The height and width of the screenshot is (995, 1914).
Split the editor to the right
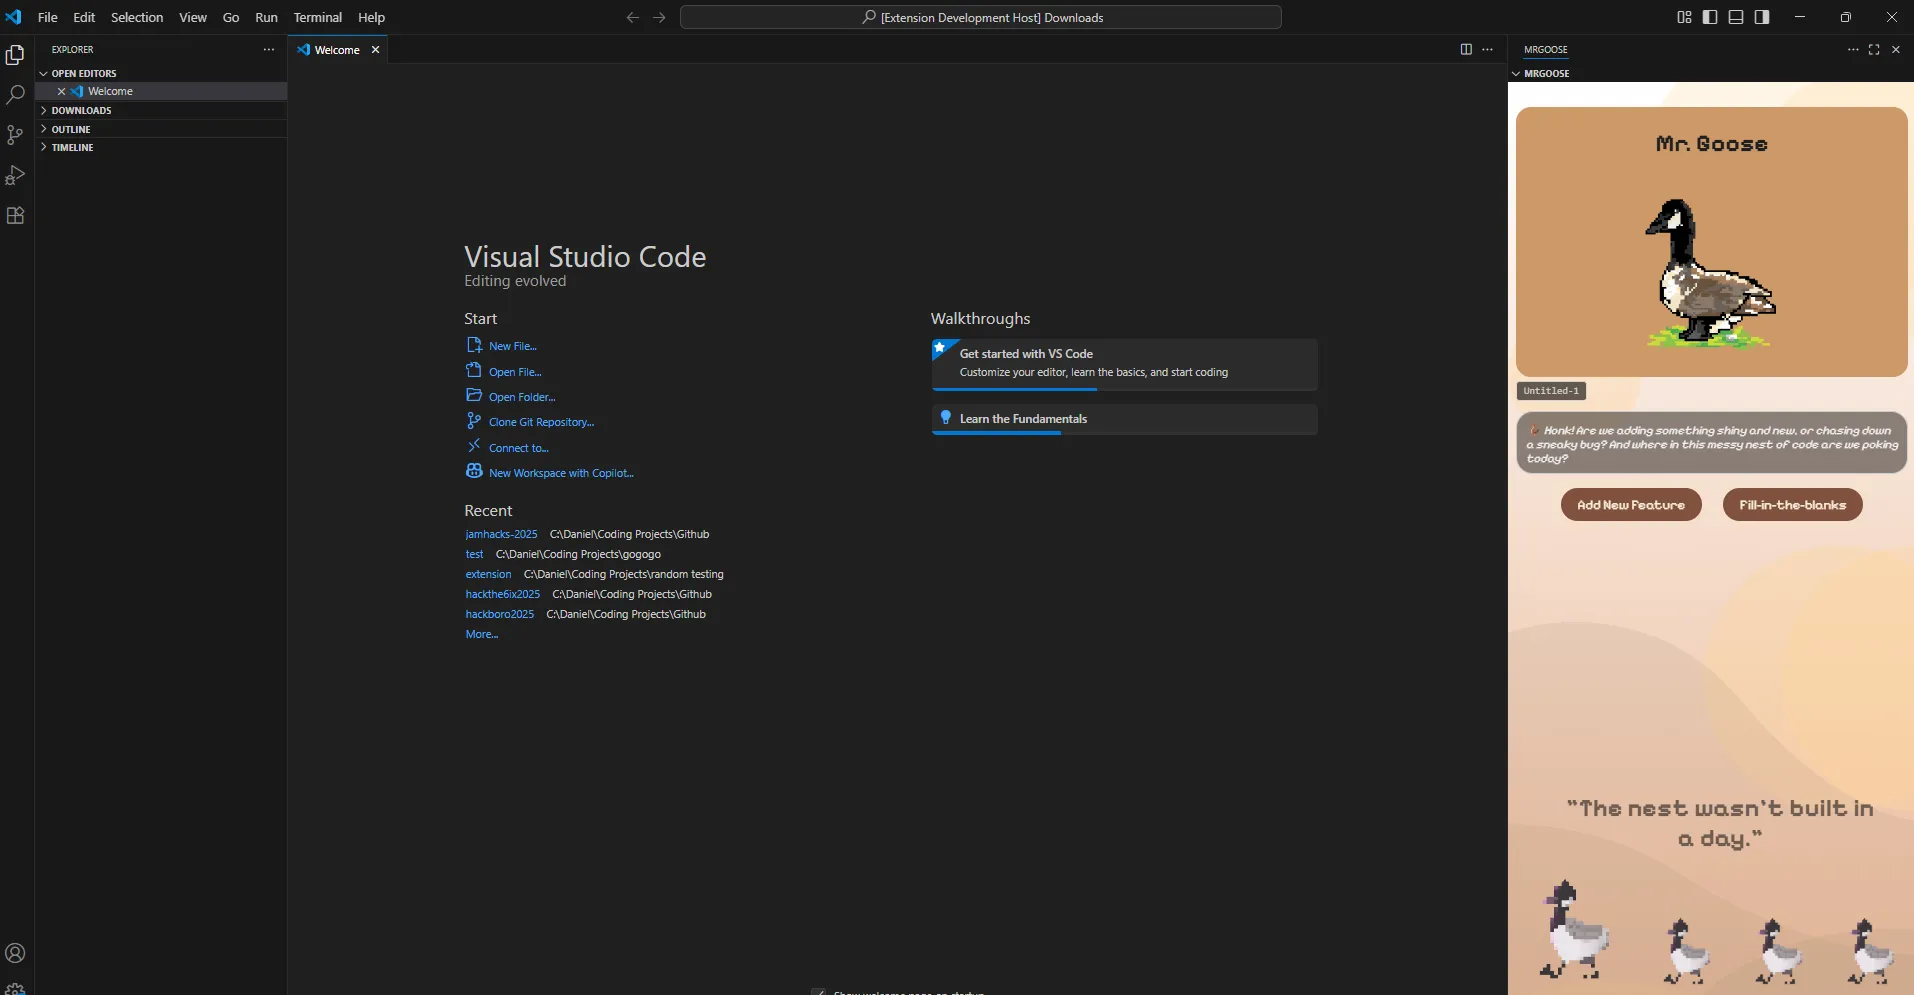(x=1466, y=49)
